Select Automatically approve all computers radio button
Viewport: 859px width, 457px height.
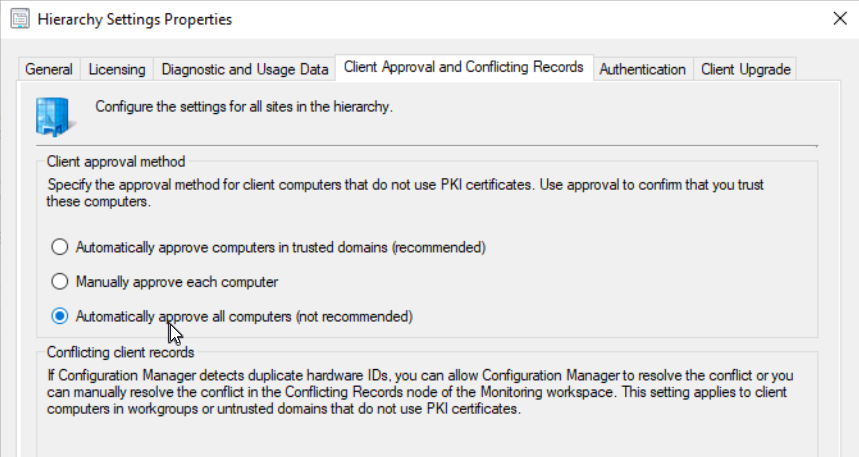coord(60,316)
